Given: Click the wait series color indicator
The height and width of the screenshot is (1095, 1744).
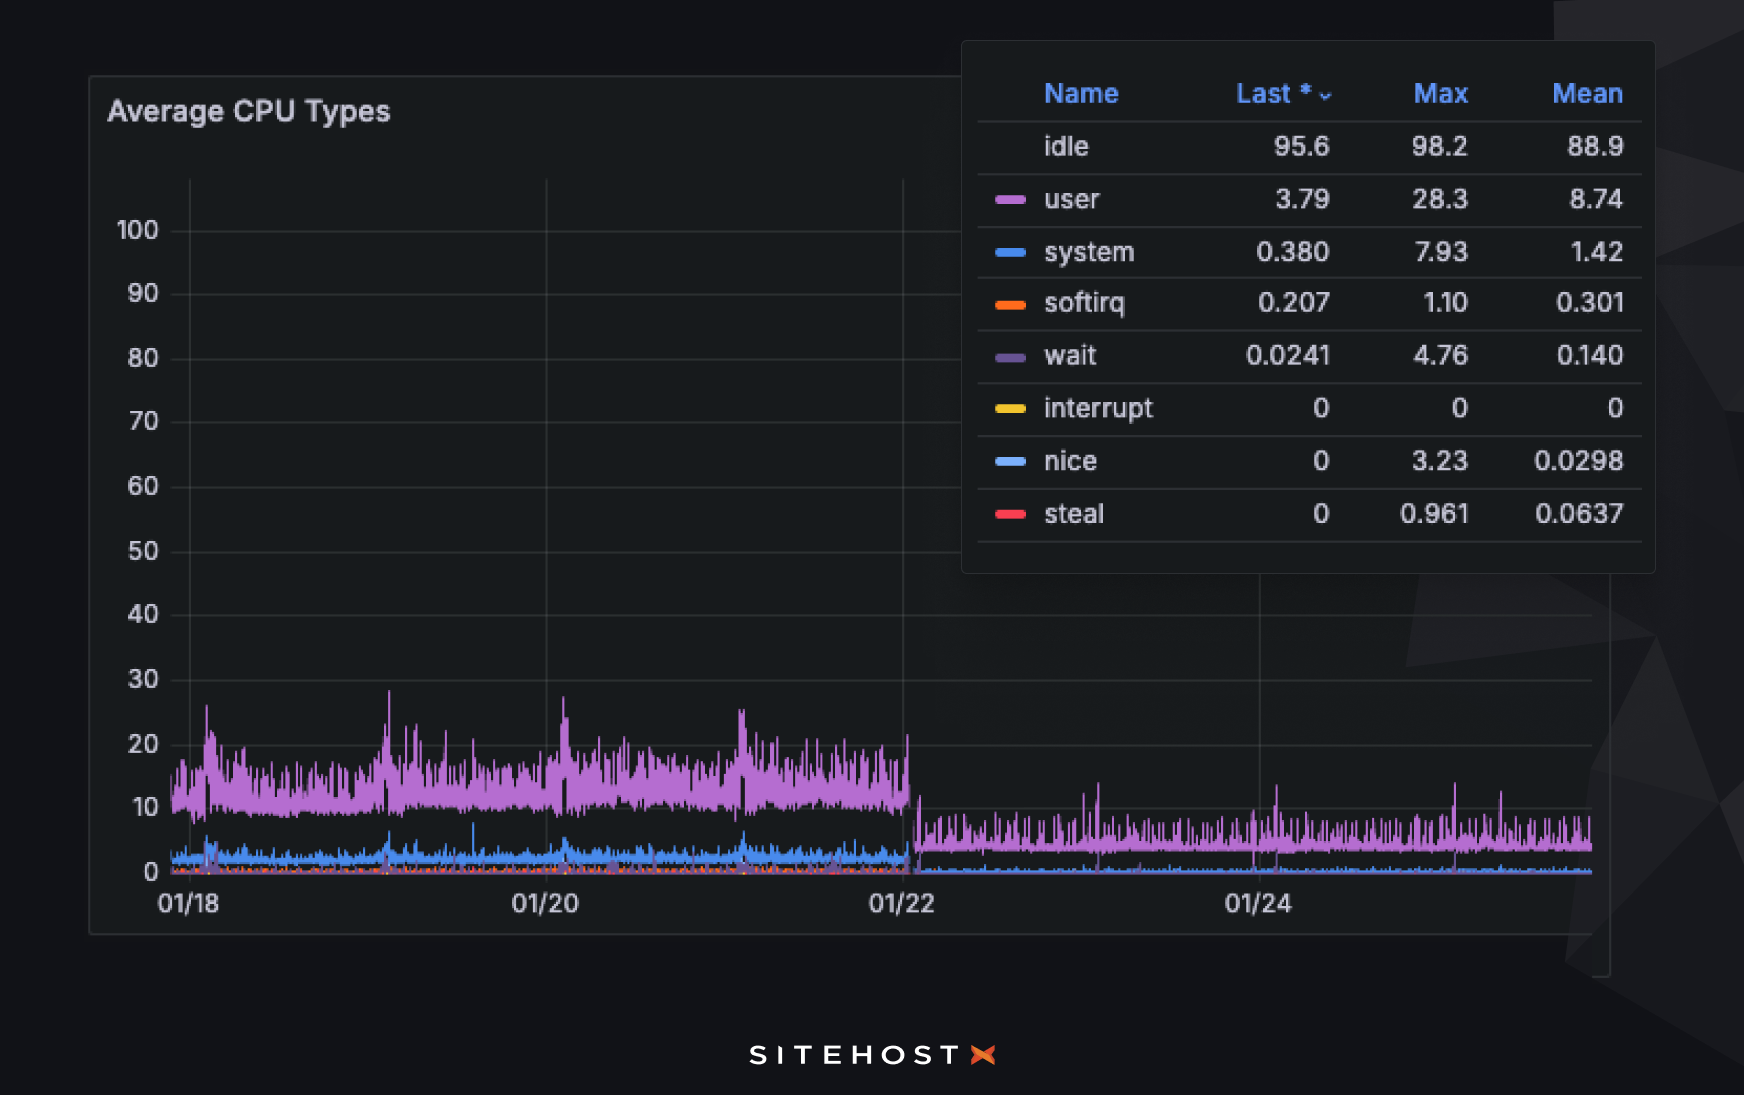Looking at the screenshot, I should (1008, 356).
